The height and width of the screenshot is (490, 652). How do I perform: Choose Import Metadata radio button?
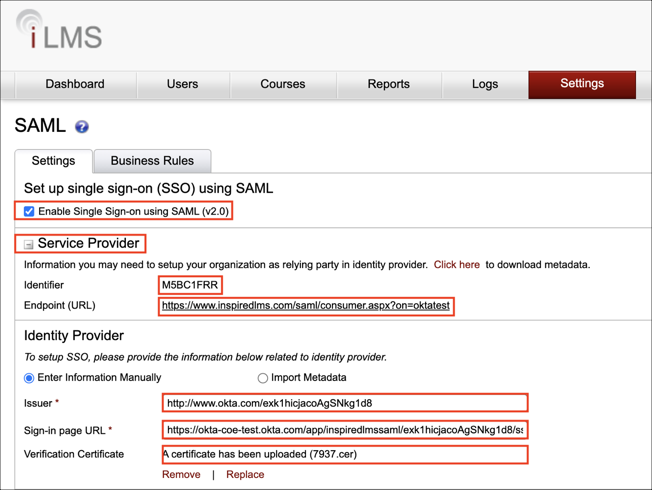click(263, 378)
